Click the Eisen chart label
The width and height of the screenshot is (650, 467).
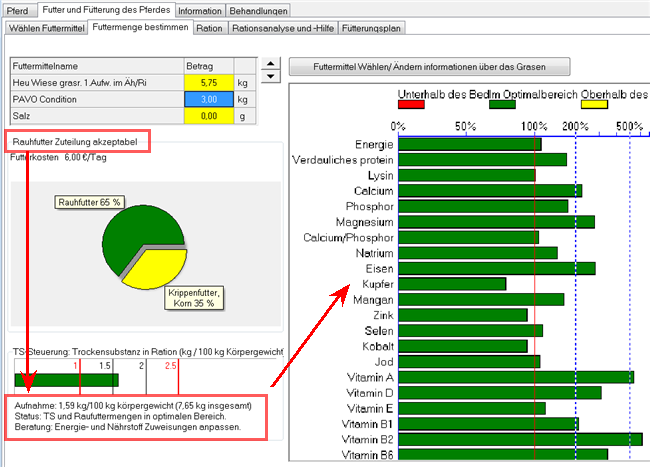[x=379, y=269]
